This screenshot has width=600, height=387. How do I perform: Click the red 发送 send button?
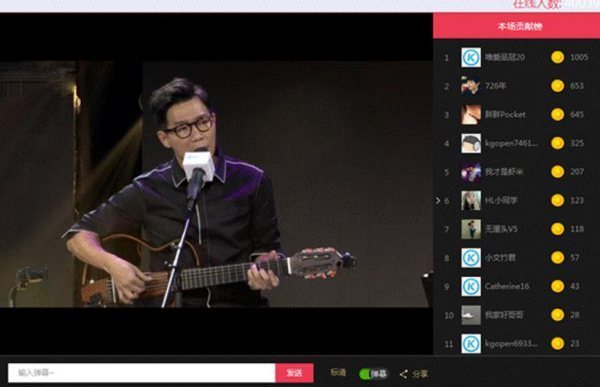[294, 373]
